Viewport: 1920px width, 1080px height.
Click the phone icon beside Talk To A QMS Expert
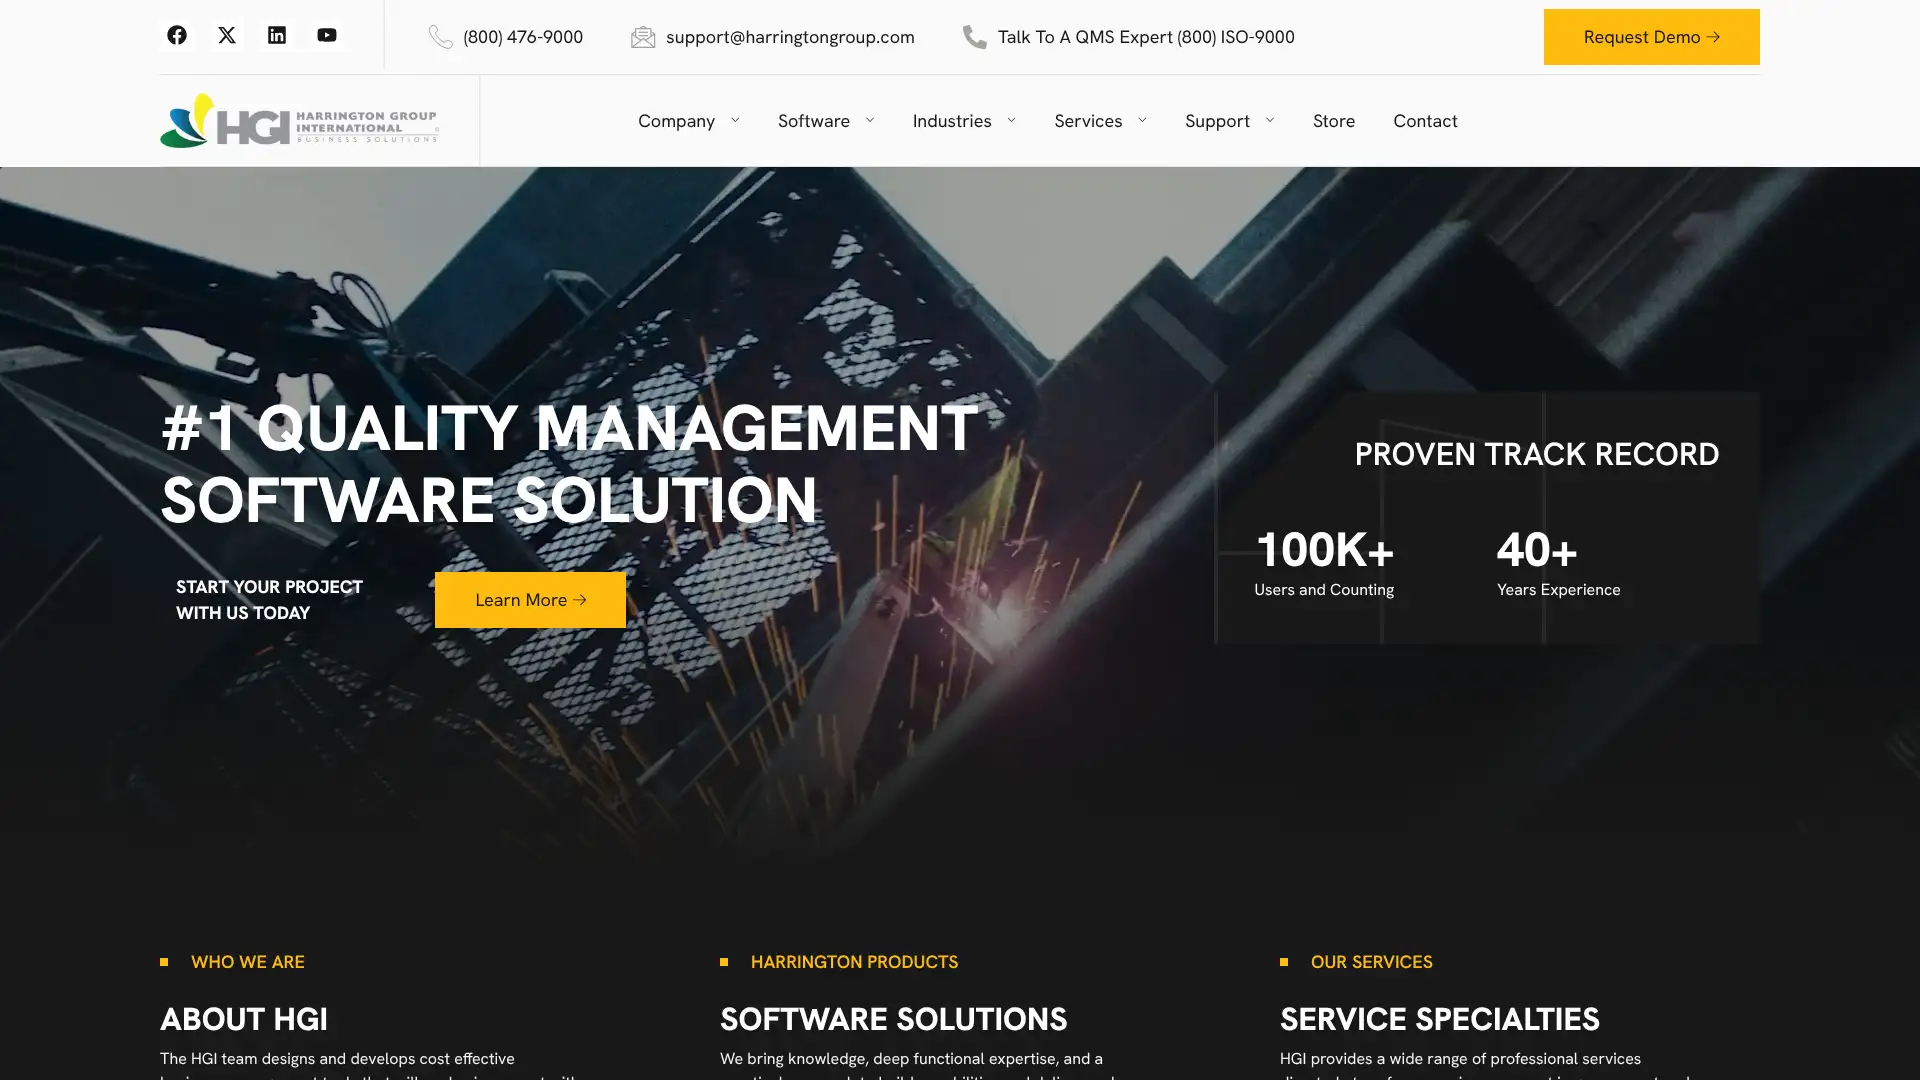pos(974,37)
